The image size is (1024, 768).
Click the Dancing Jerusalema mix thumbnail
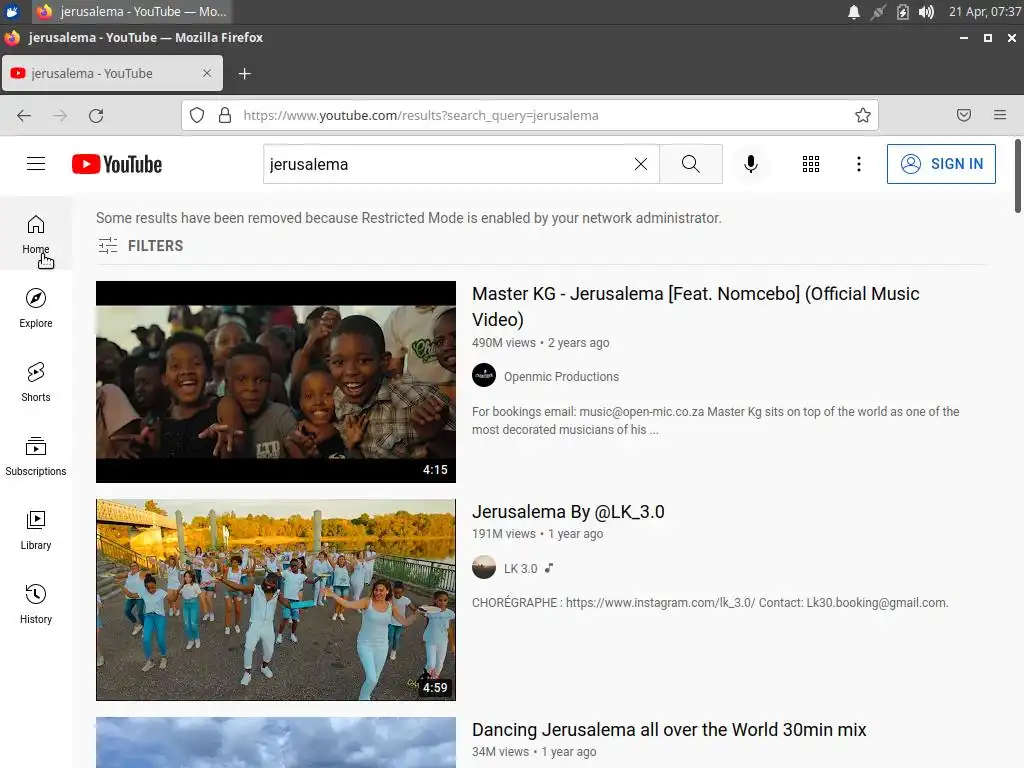click(x=276, y=743)
